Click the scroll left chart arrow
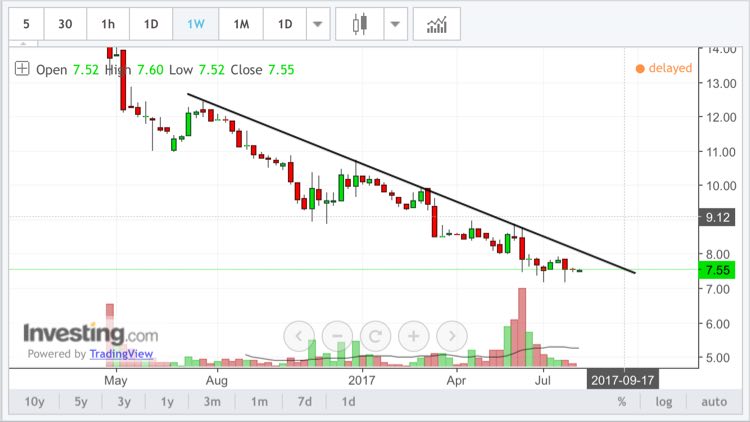The image size is (750, 422). click(299, 336)
